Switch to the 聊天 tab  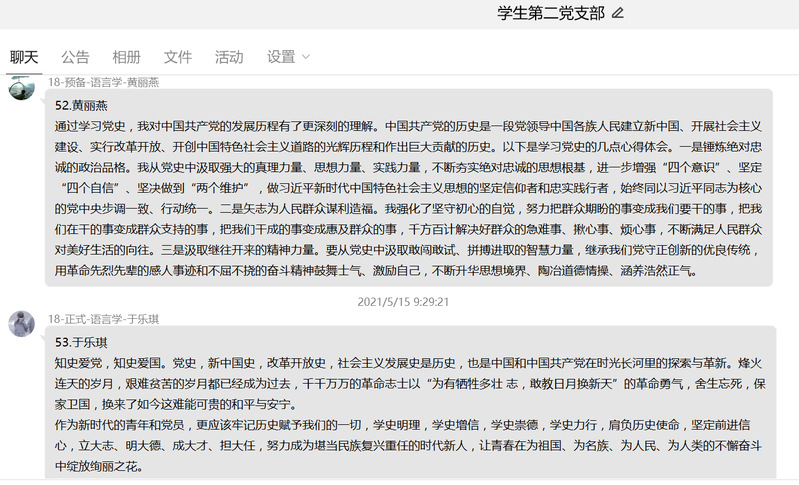[24, 57]
